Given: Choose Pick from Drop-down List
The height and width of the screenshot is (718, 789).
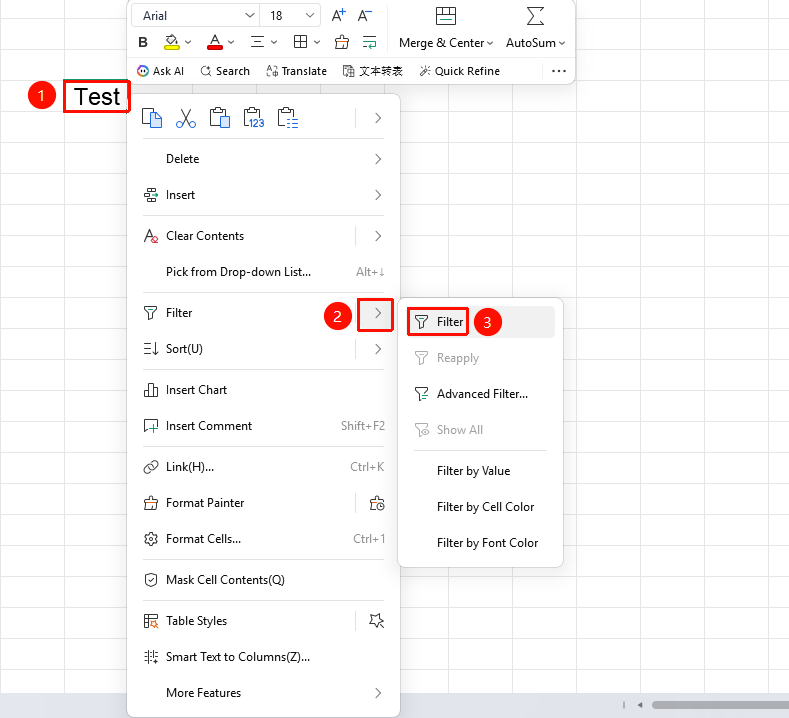Looking at the screenshot, I should coord(263,272).
